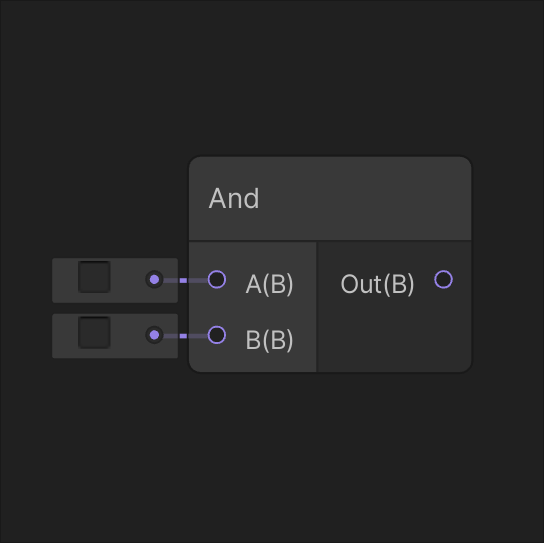Click the empty graph canvas above the node
Screen dimensions: 544x543
272,76
